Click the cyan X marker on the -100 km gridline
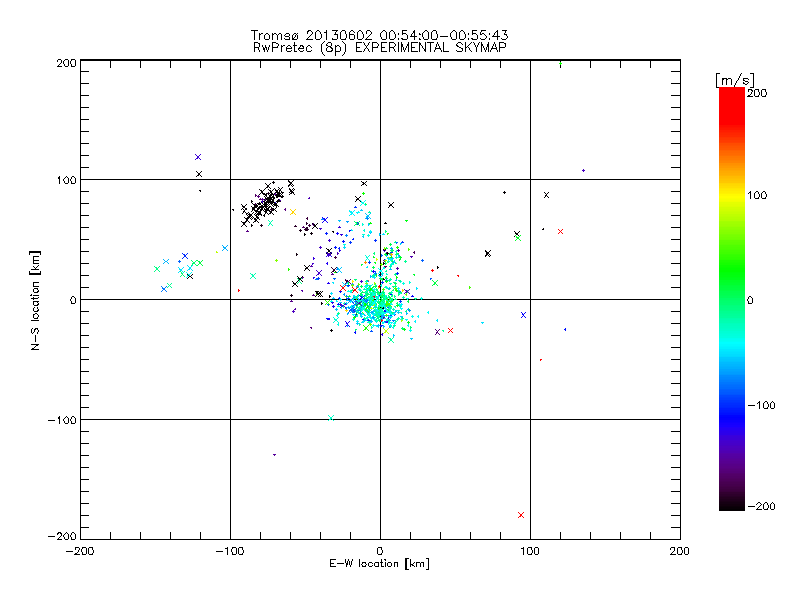 [331, 418]
